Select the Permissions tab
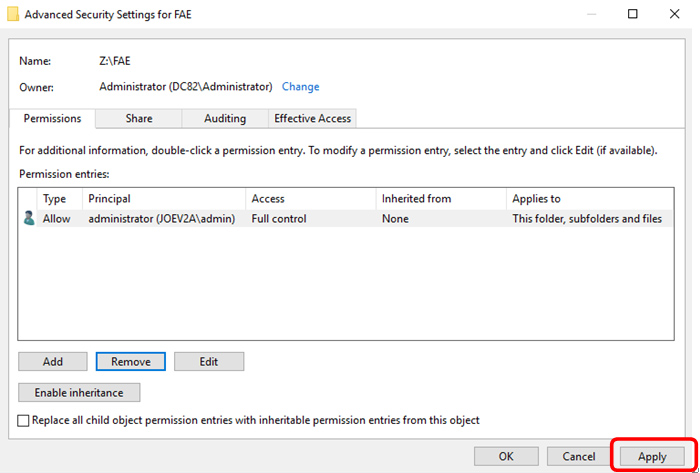Image resolution: width=700 pixels, height=473 pixels. point(52,118)
